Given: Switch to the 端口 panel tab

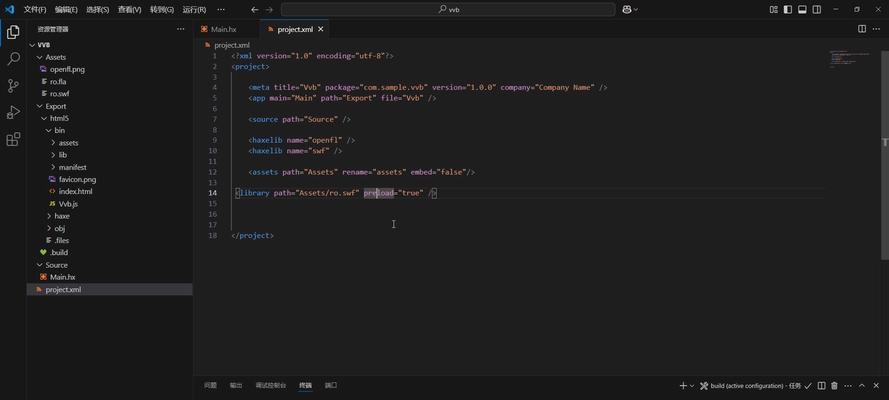Looking at the screenshot, I should pos(331,385).
